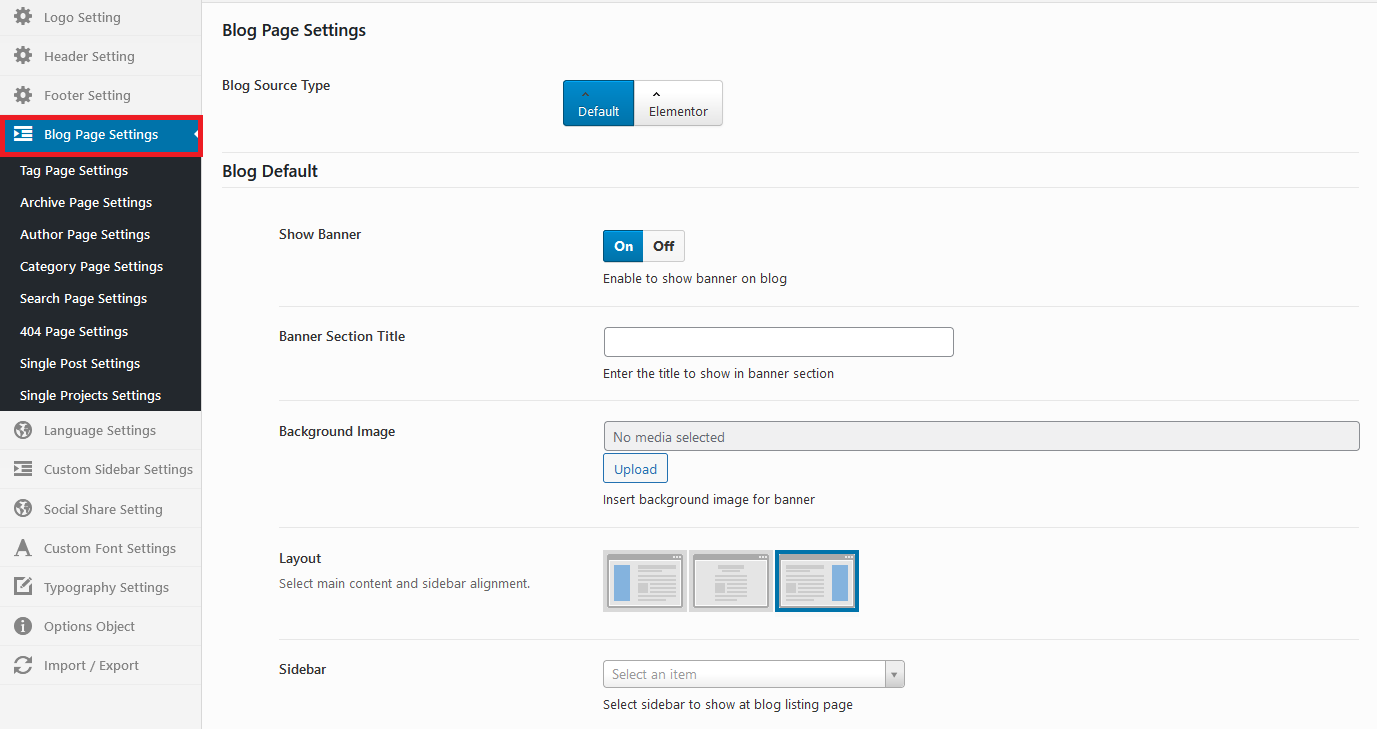
Task: Open Tag Page Settings
Action: tap(73, 170)
